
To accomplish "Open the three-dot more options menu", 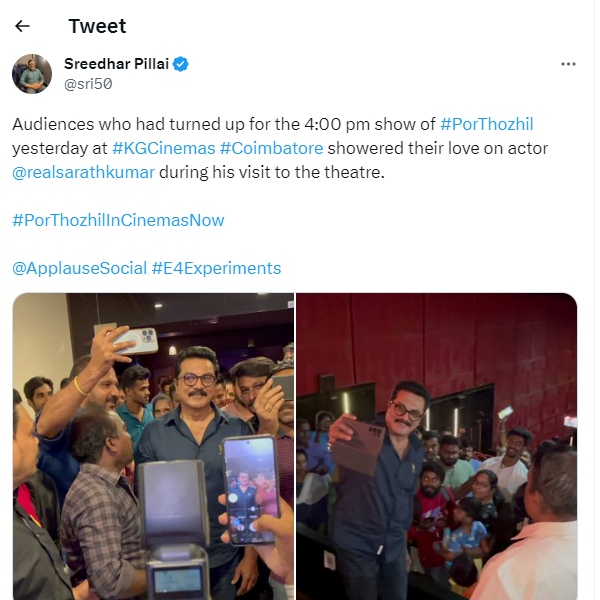I will pos(568,64).
